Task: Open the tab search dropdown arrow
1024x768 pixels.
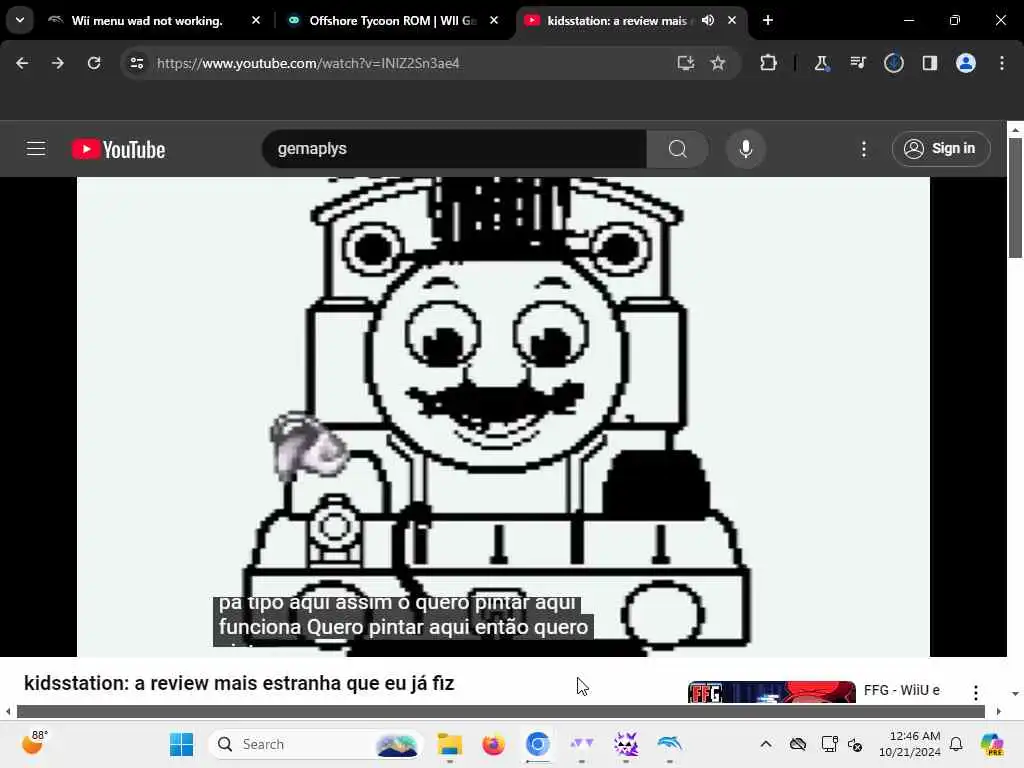Action: pyautogui.click(x=20, y=20)
